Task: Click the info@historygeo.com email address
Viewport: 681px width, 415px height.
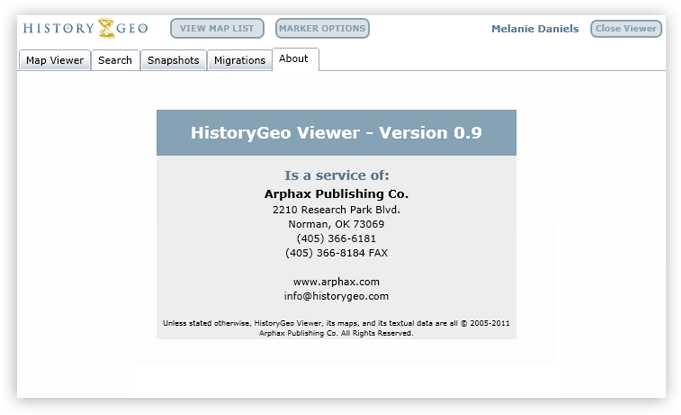Action: pos(336,296)
